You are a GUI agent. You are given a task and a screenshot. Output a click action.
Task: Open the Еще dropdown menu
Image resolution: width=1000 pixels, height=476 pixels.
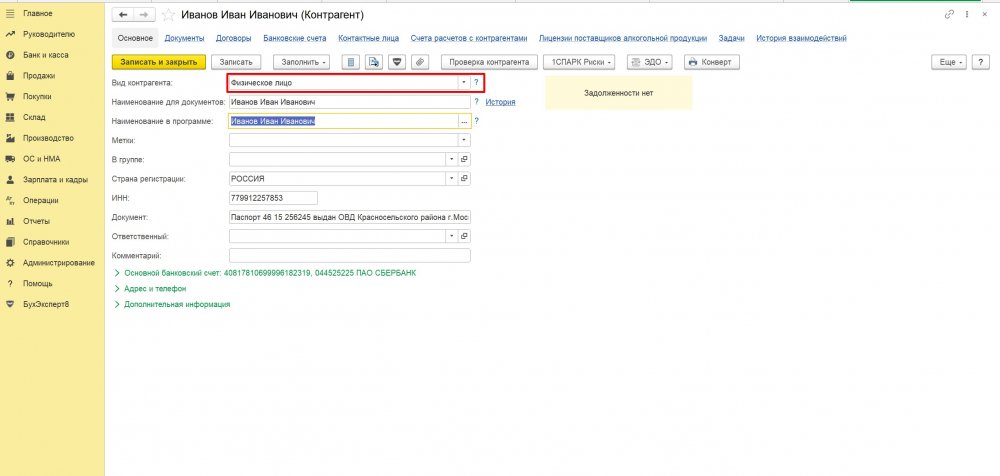click(x=948, y=62)
